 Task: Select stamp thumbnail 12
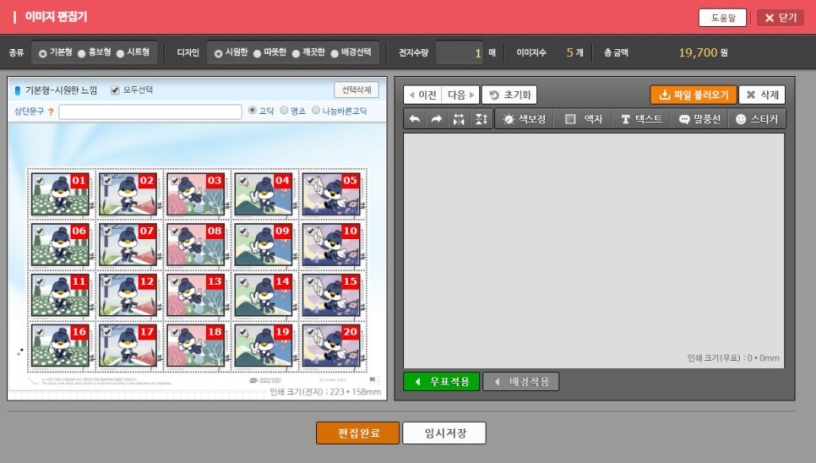click(128, 295)
